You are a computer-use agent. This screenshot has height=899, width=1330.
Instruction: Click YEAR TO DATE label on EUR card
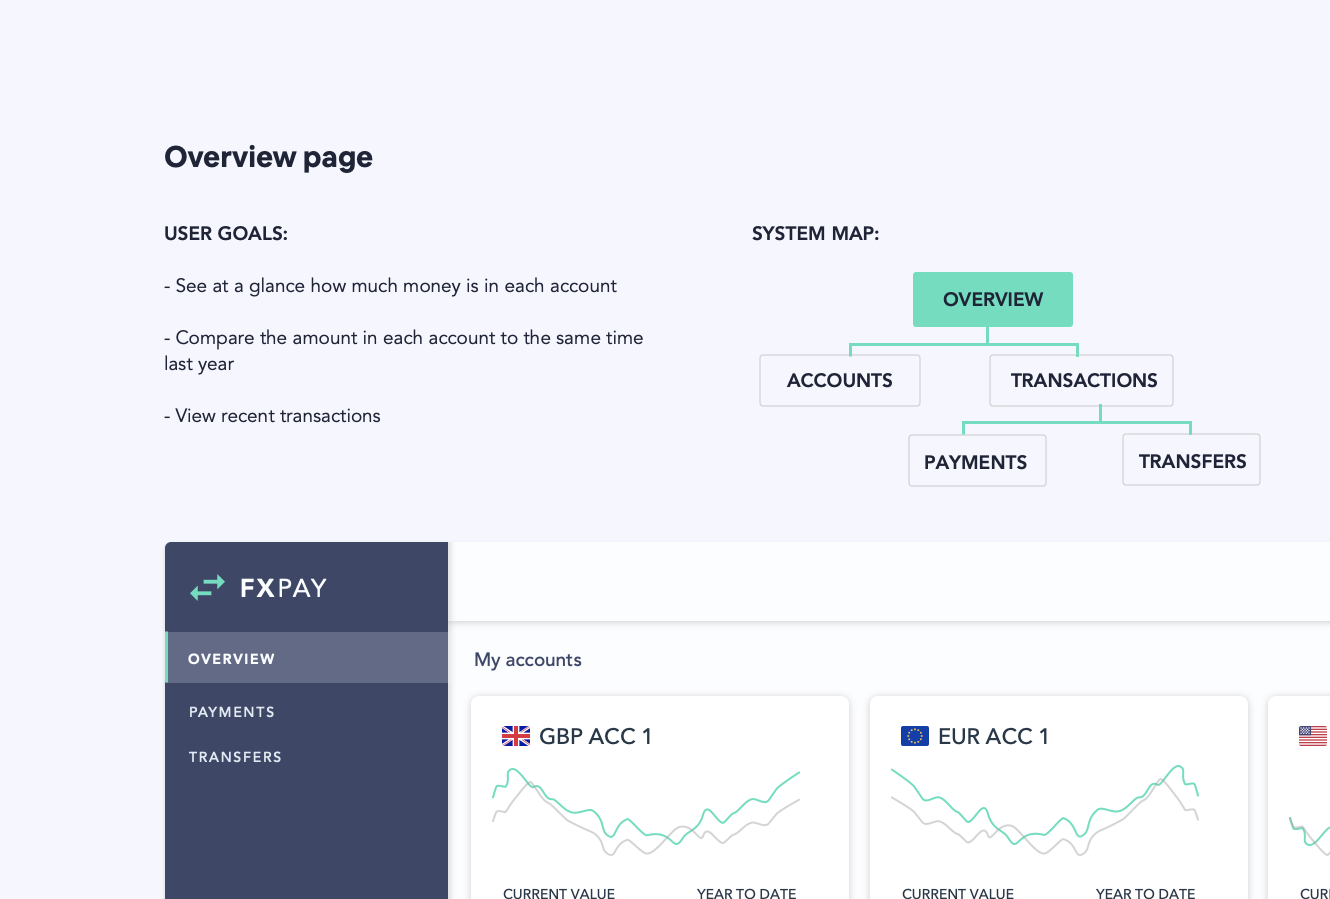click(x=1145, y=892)
